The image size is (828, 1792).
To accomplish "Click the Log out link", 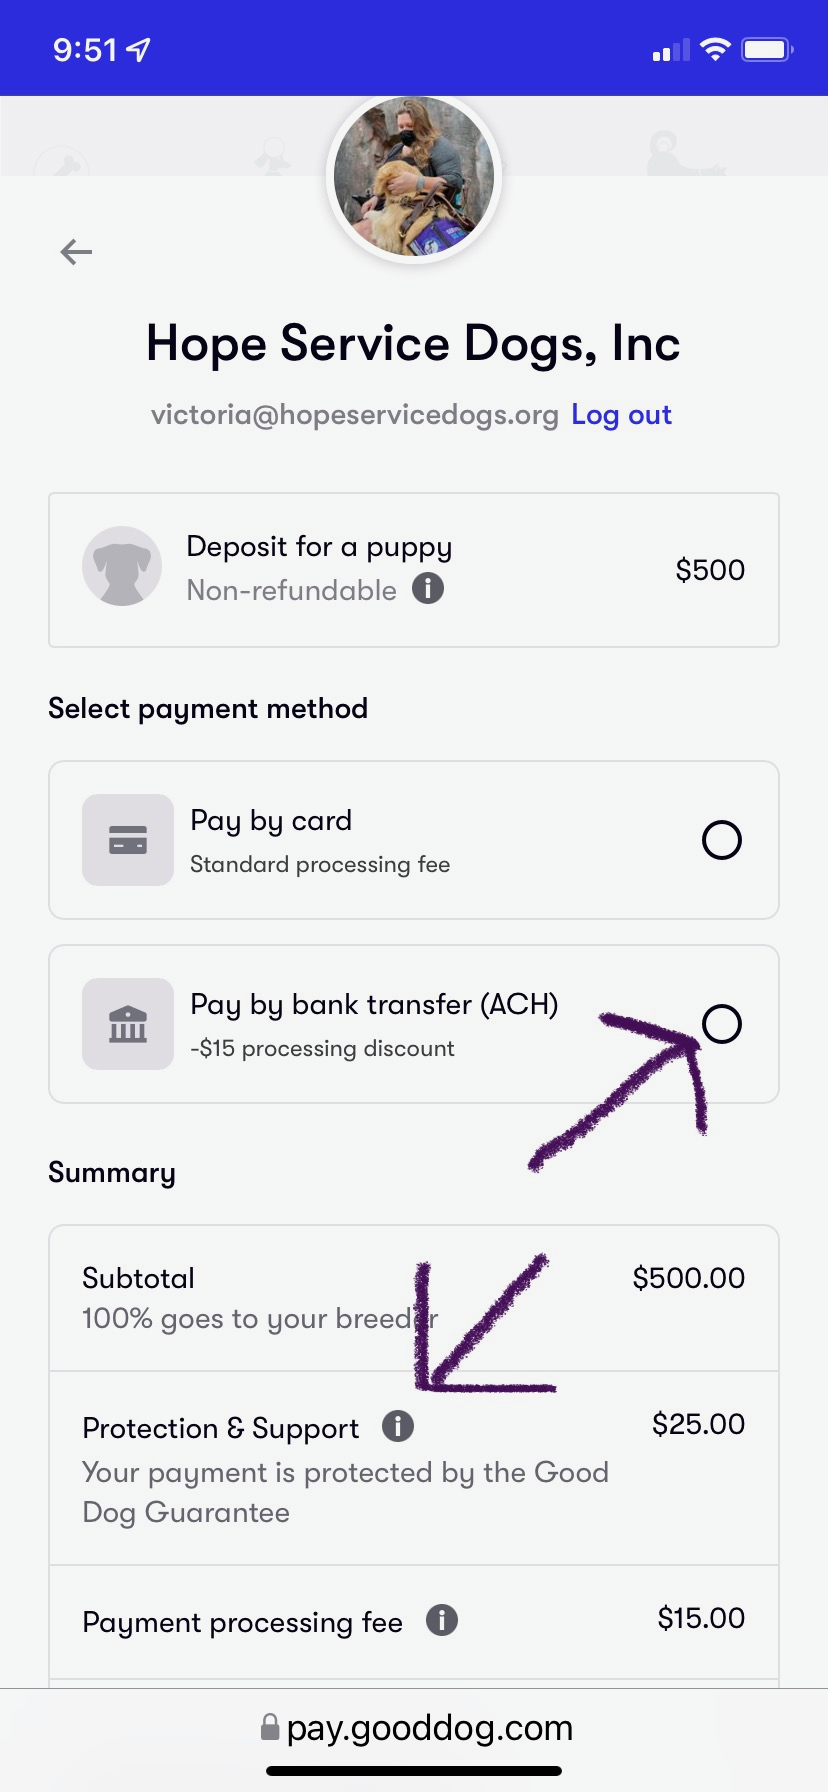I will 621,414.
